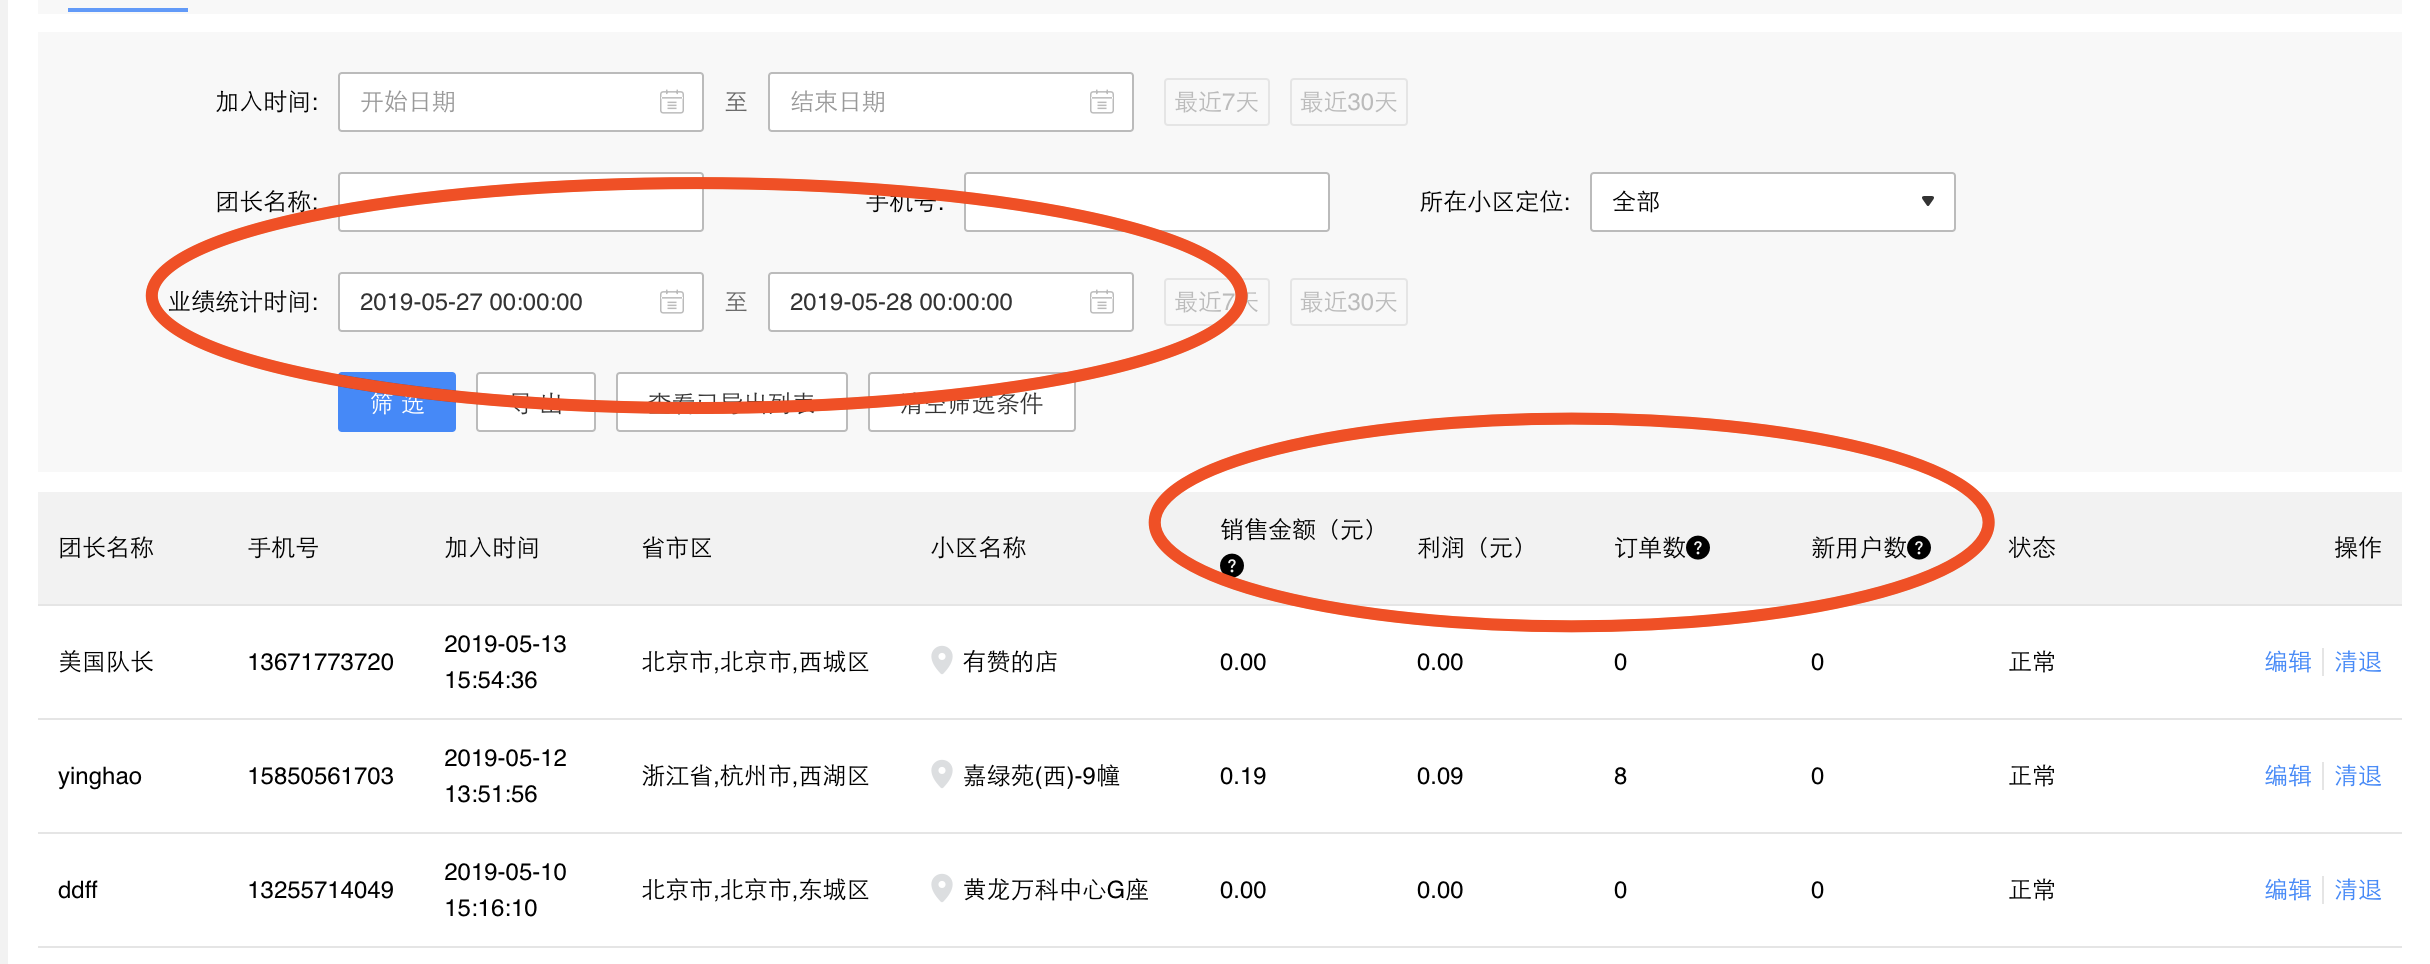Image resolution: width=2430 pixels, height=964 pixels.
Task: Click calendar icon in performance start date field
Action: click(x=672, y=302)
